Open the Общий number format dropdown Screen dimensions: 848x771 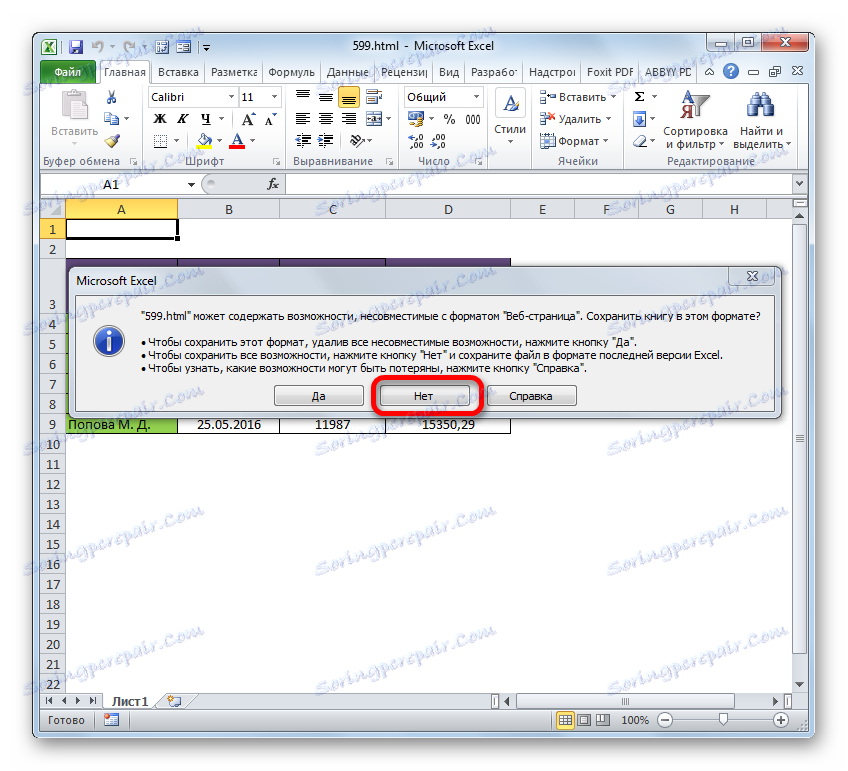(476, 97)
